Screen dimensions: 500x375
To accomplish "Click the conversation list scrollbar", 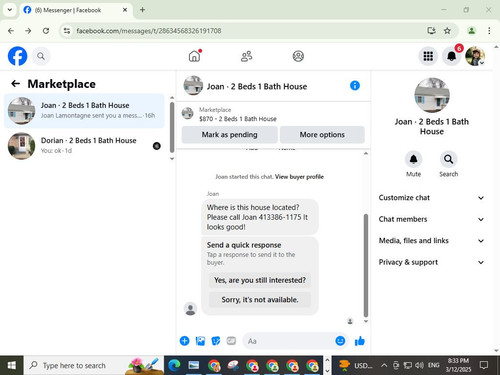I will 172,127.
